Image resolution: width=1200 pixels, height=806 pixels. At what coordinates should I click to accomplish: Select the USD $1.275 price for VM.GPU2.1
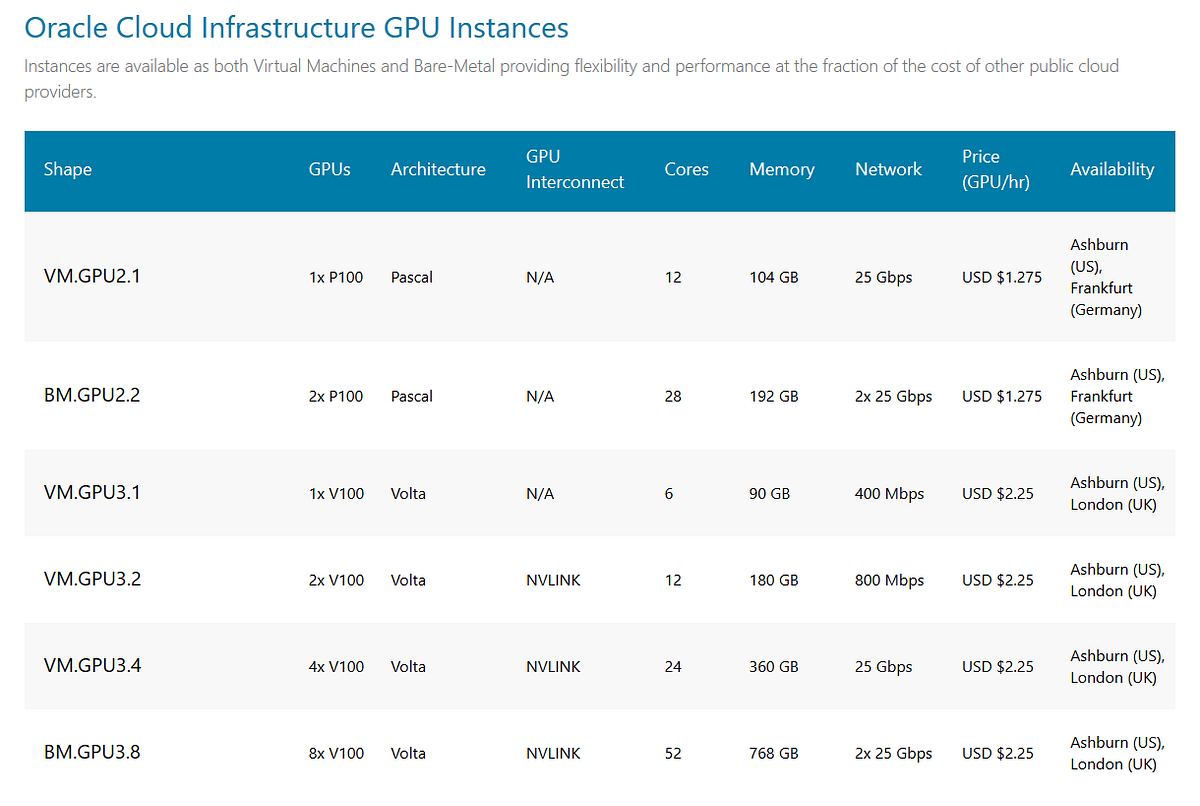[x=1001, y=277]
